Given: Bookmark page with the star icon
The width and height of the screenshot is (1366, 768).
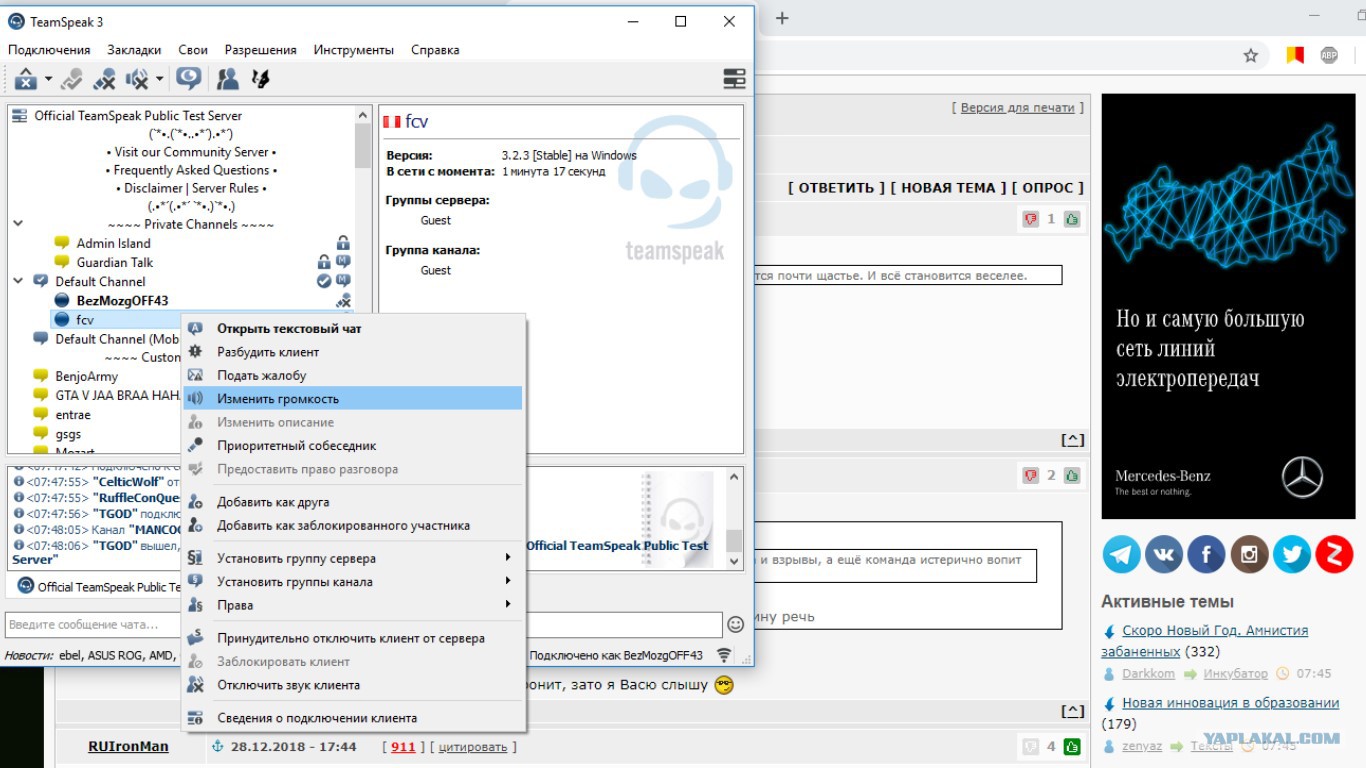Looking at the screenshot, I should pos(1250,55).
